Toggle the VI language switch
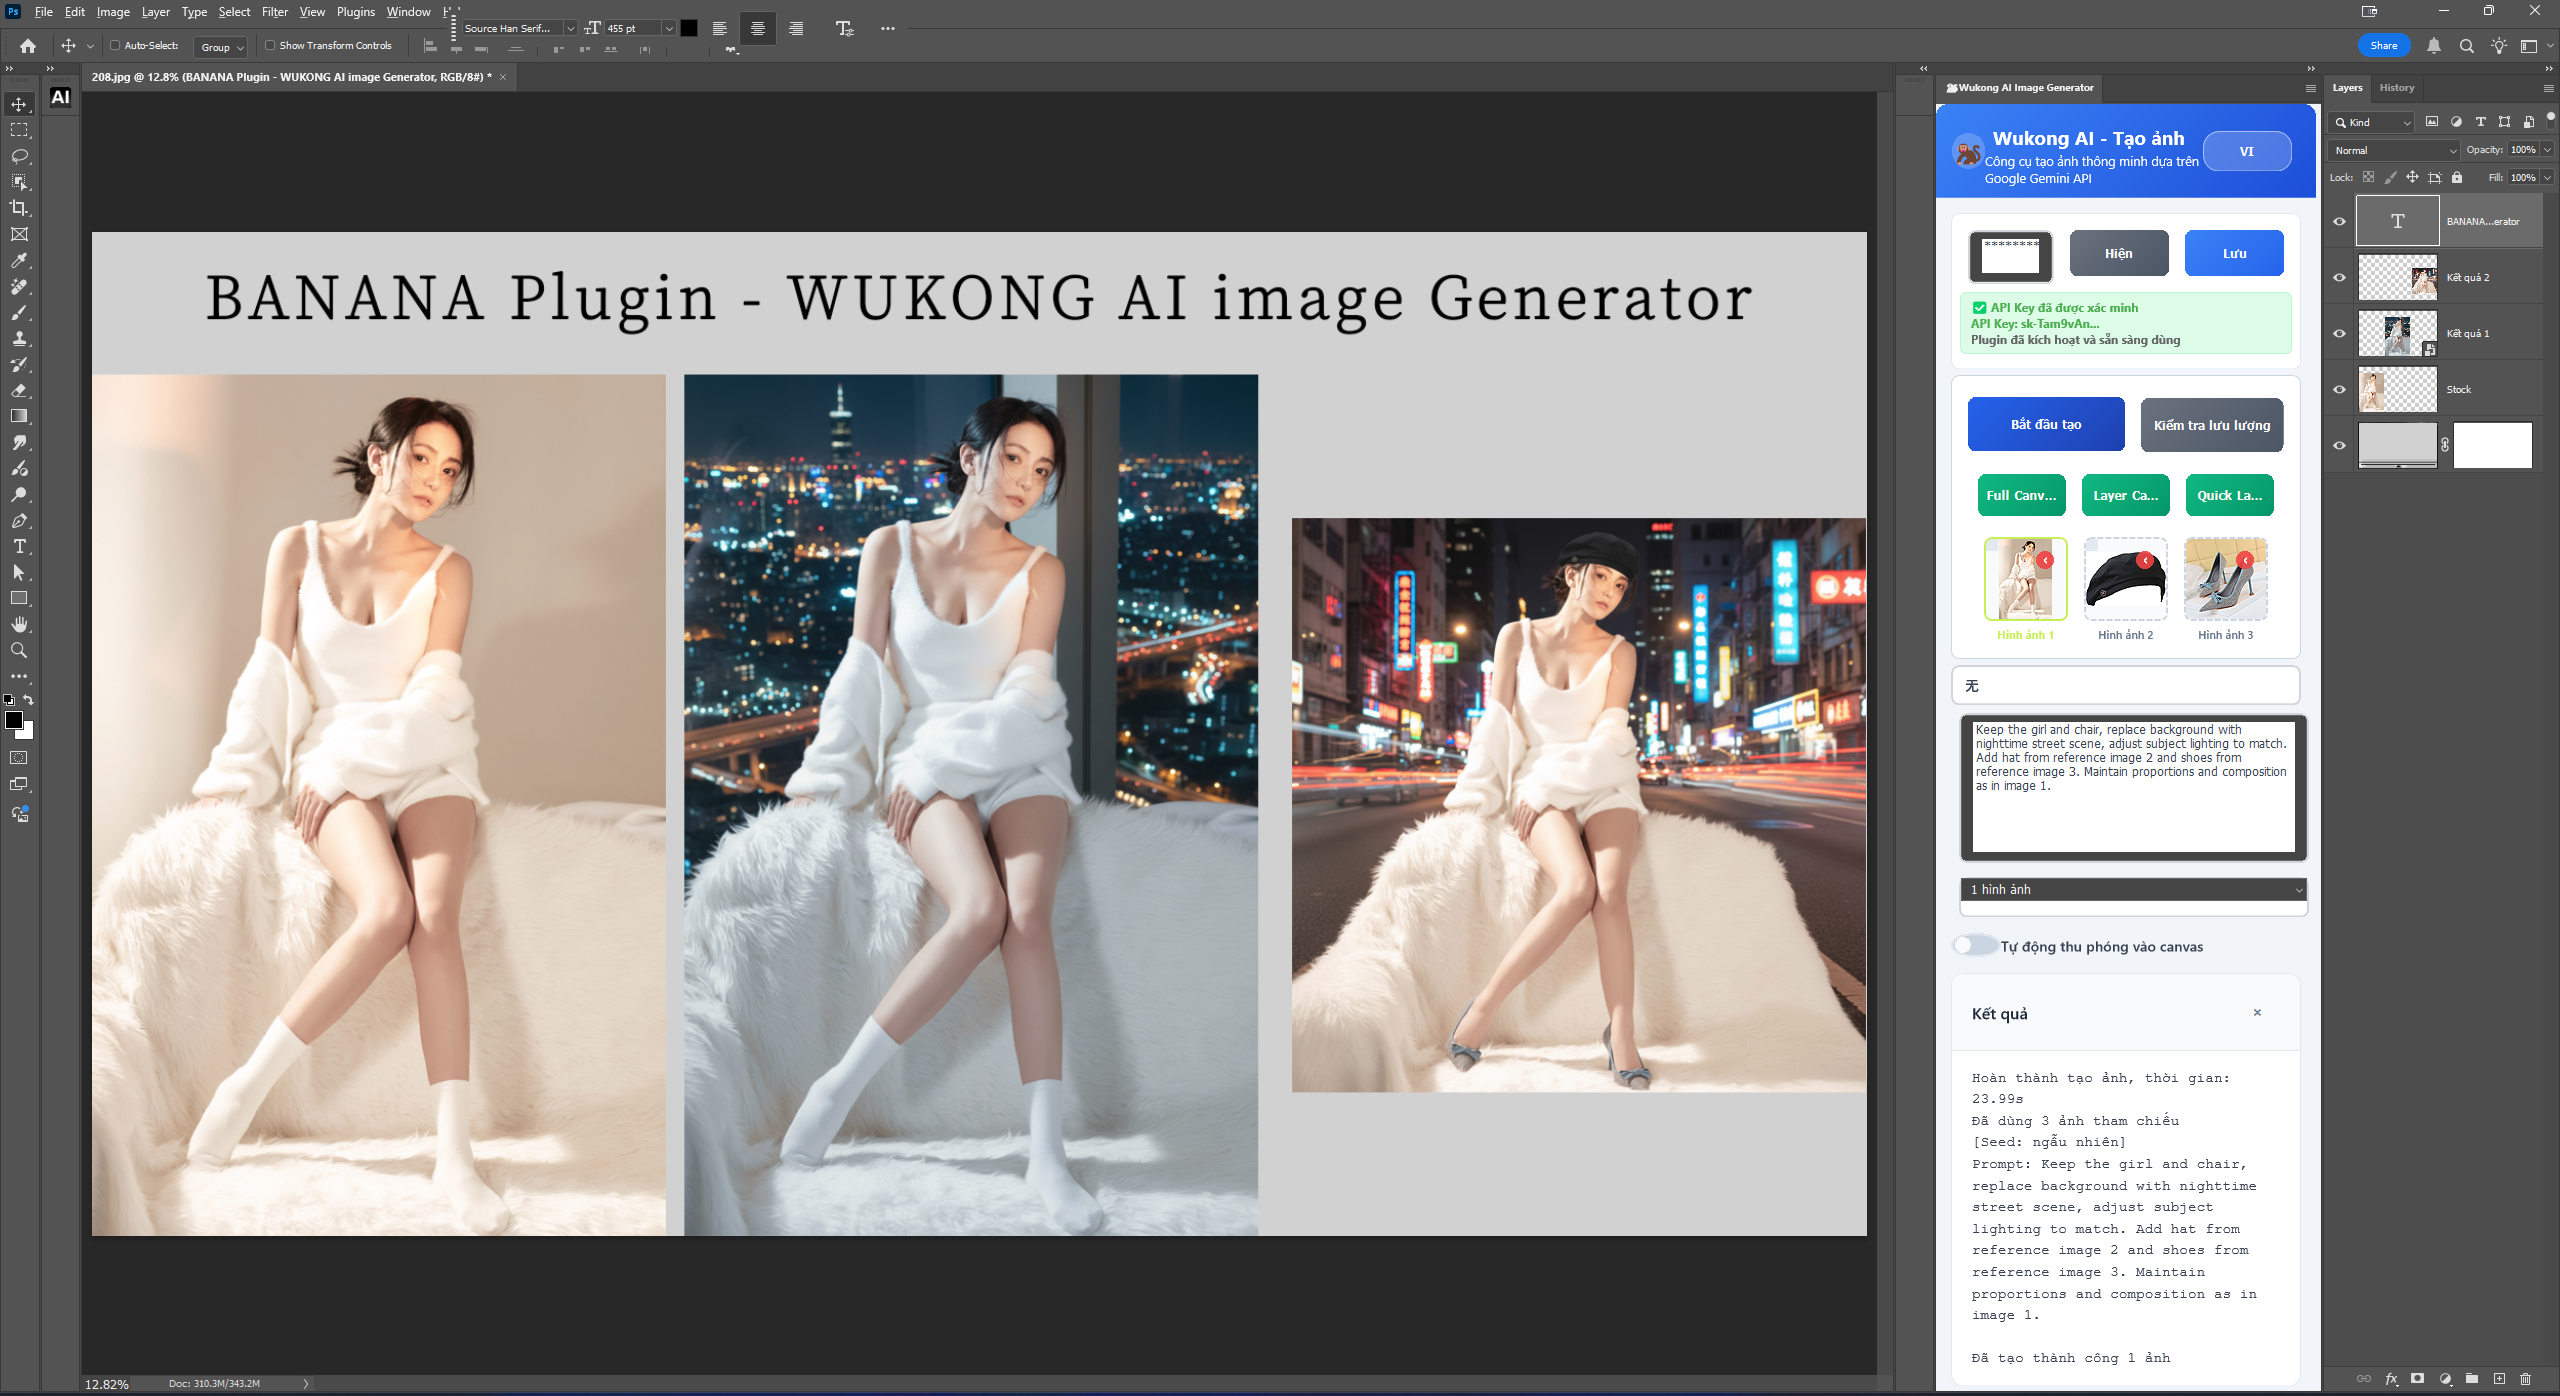 (x=2247, y=151)
